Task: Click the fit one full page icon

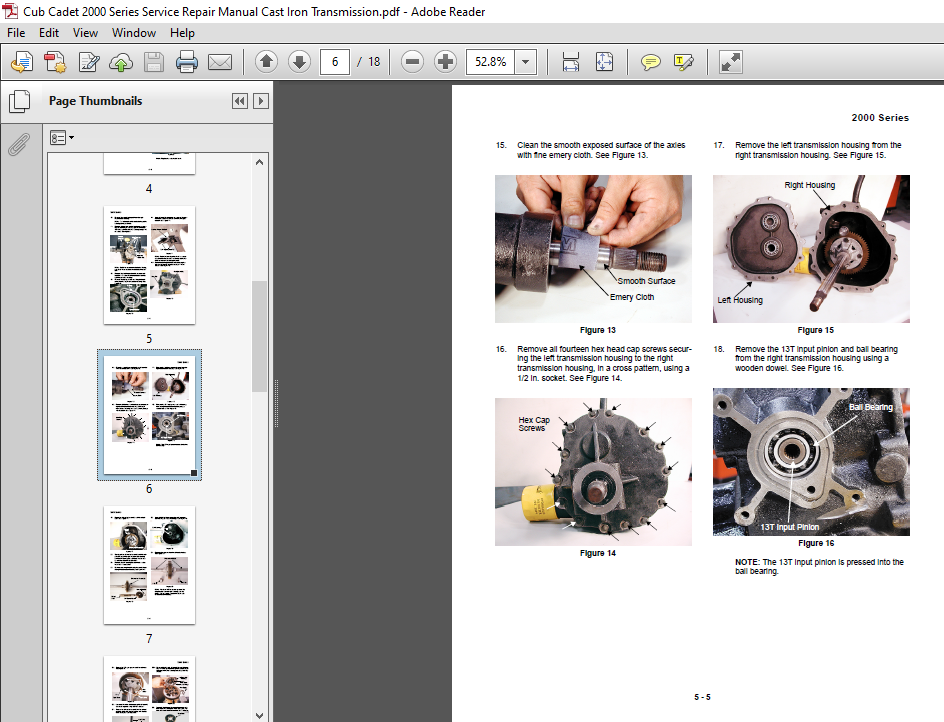Action: (x=604, y=61)
